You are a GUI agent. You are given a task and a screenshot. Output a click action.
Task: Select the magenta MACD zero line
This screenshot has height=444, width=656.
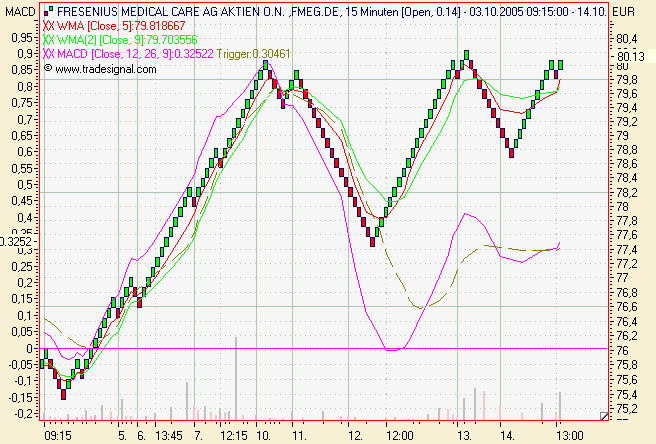324,348
